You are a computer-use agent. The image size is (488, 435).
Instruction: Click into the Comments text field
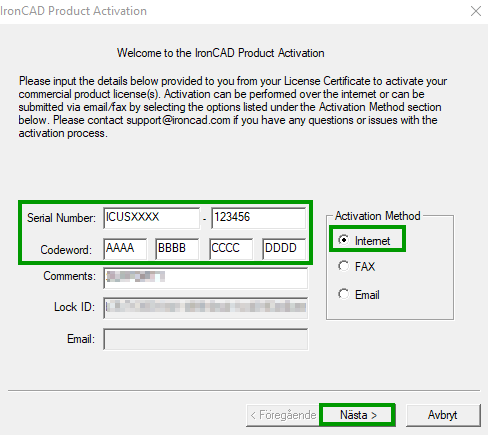tap(206, 278)
